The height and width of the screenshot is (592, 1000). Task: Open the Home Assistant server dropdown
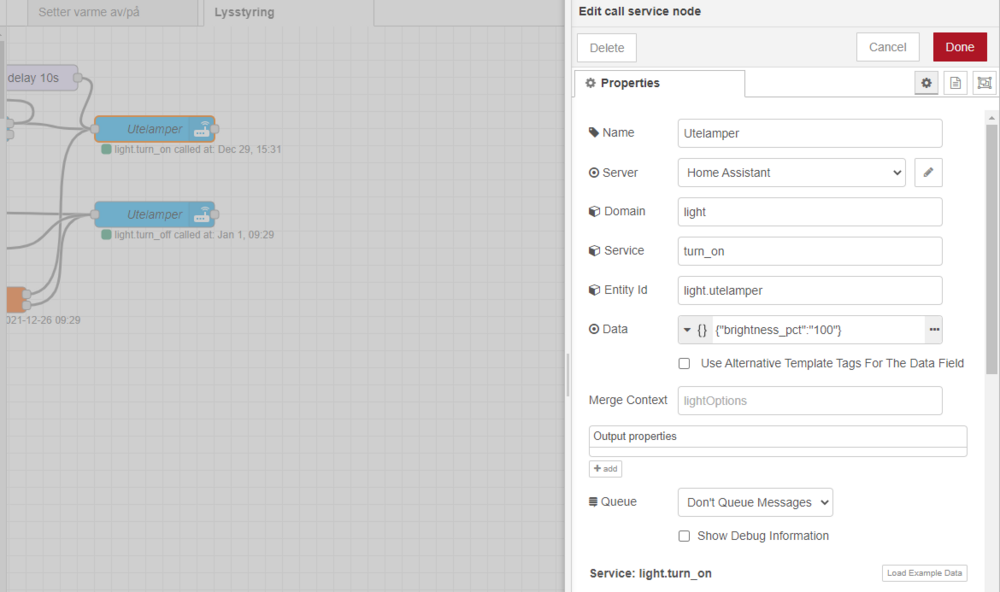[x=791, y=172]
